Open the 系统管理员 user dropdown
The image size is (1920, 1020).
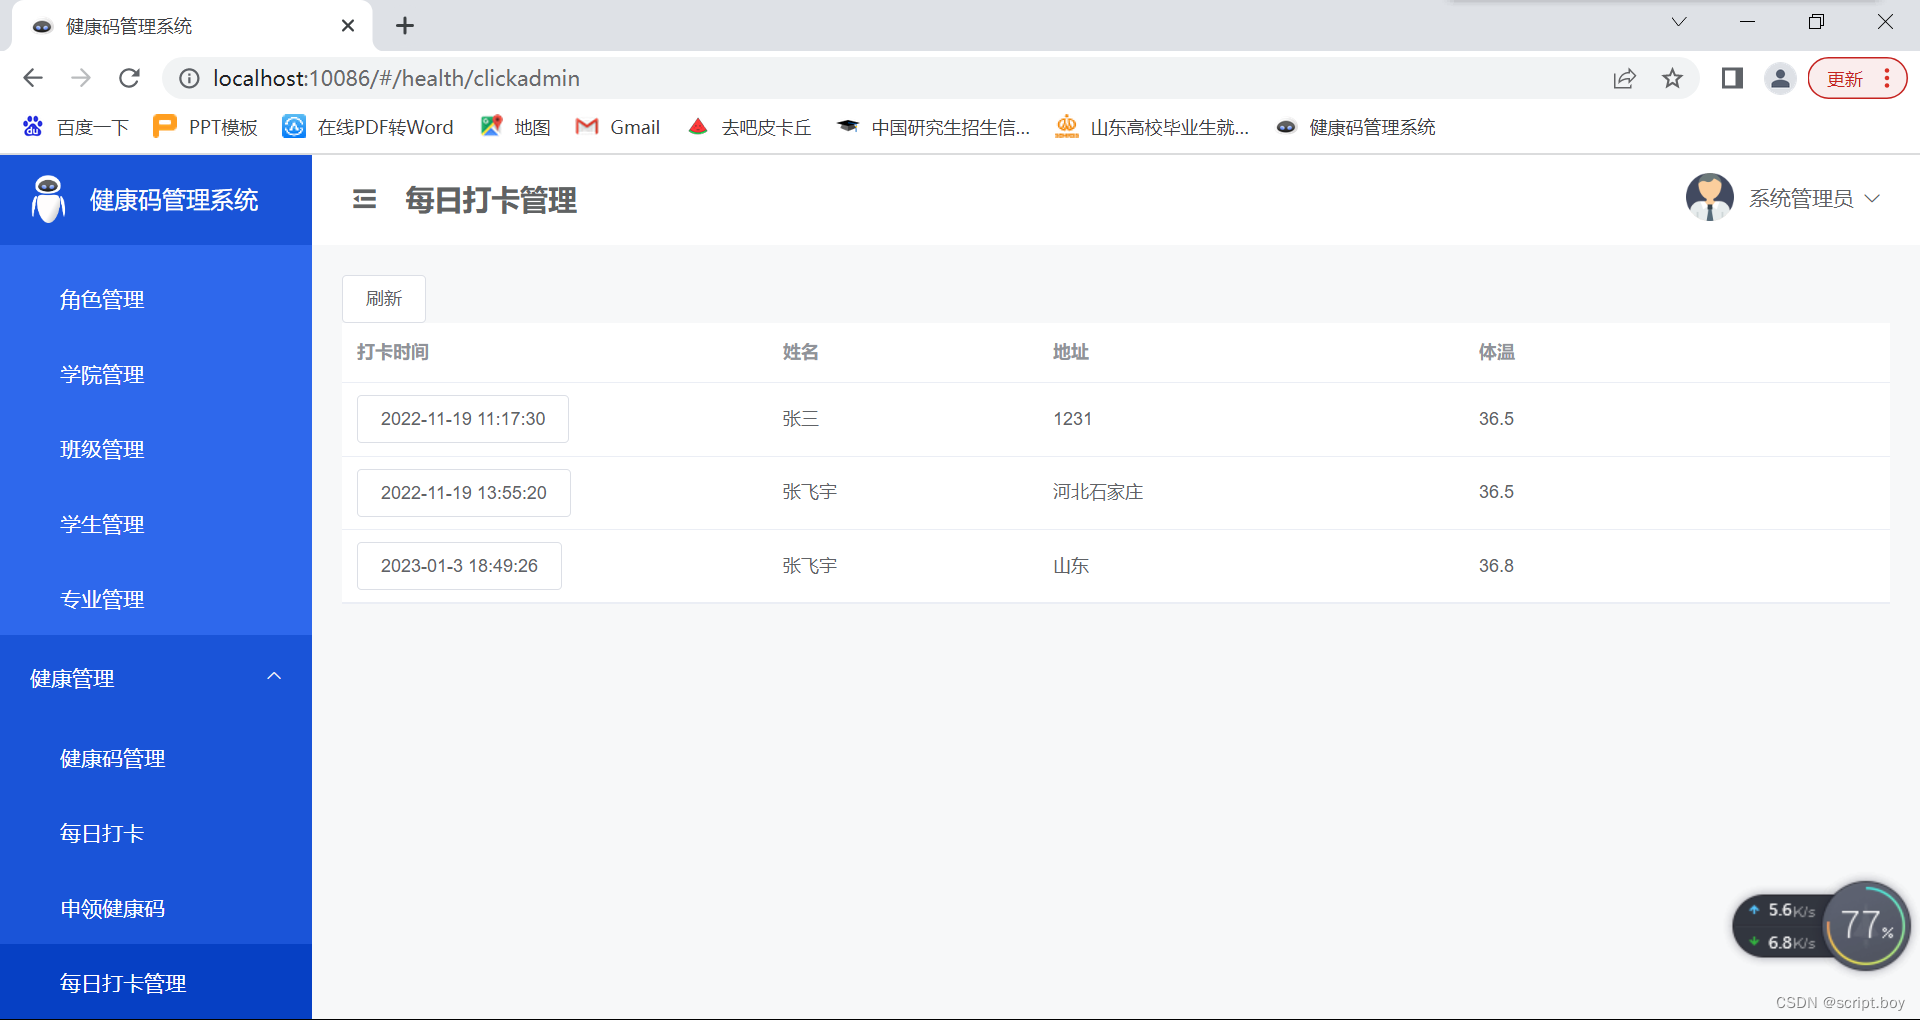(x=1814, y=199)
